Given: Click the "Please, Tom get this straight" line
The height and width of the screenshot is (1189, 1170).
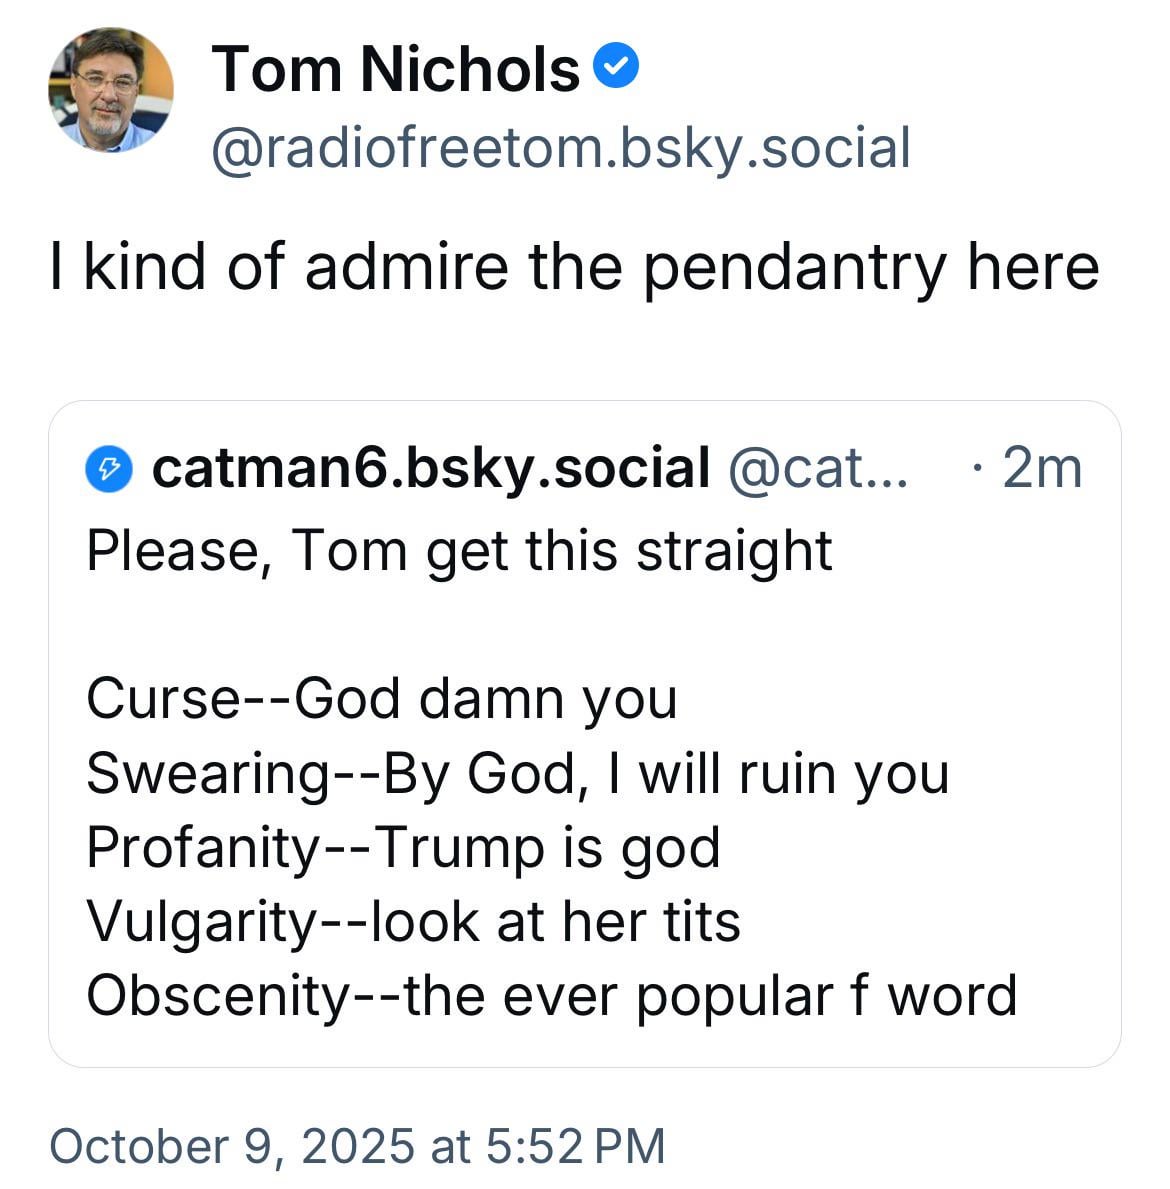Looking at the screenshot, I should coord(459,550).
